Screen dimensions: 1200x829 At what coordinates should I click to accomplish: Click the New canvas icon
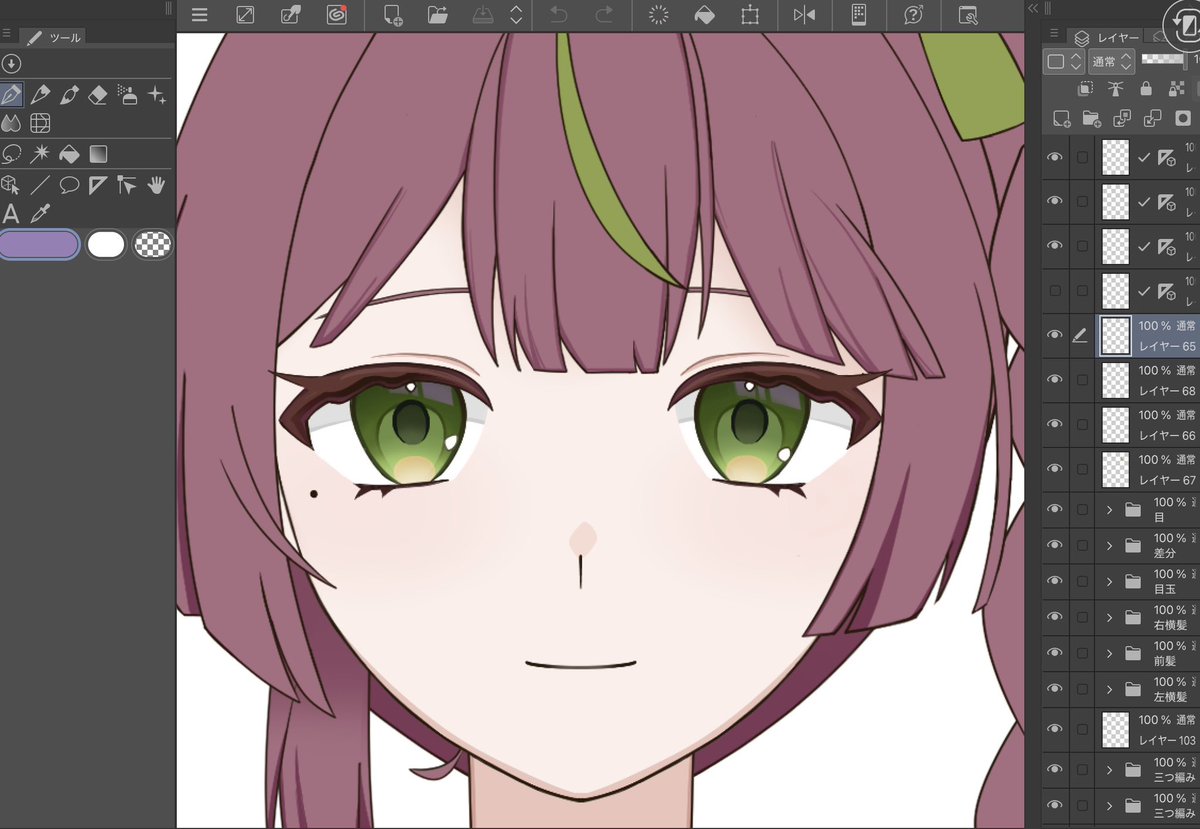pyautogui.click(x=393, y=15)
